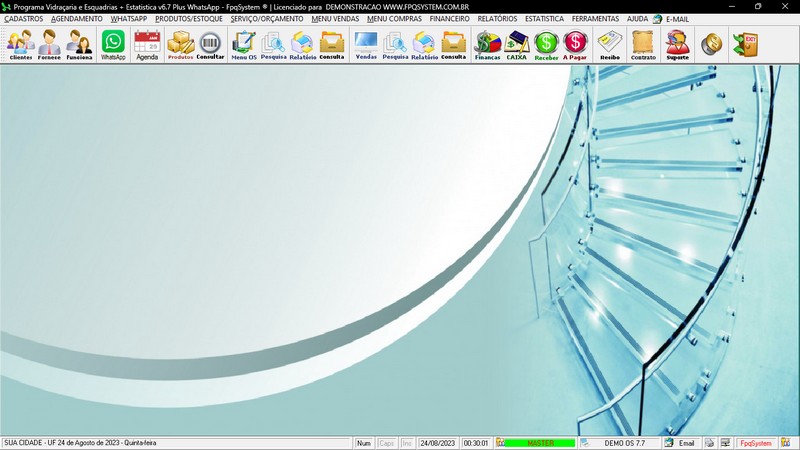This screenshot has width=800, height=450.
Task: Open the FINANCEIRO menu
Action: pyautogui.click(x=449, y=19)
